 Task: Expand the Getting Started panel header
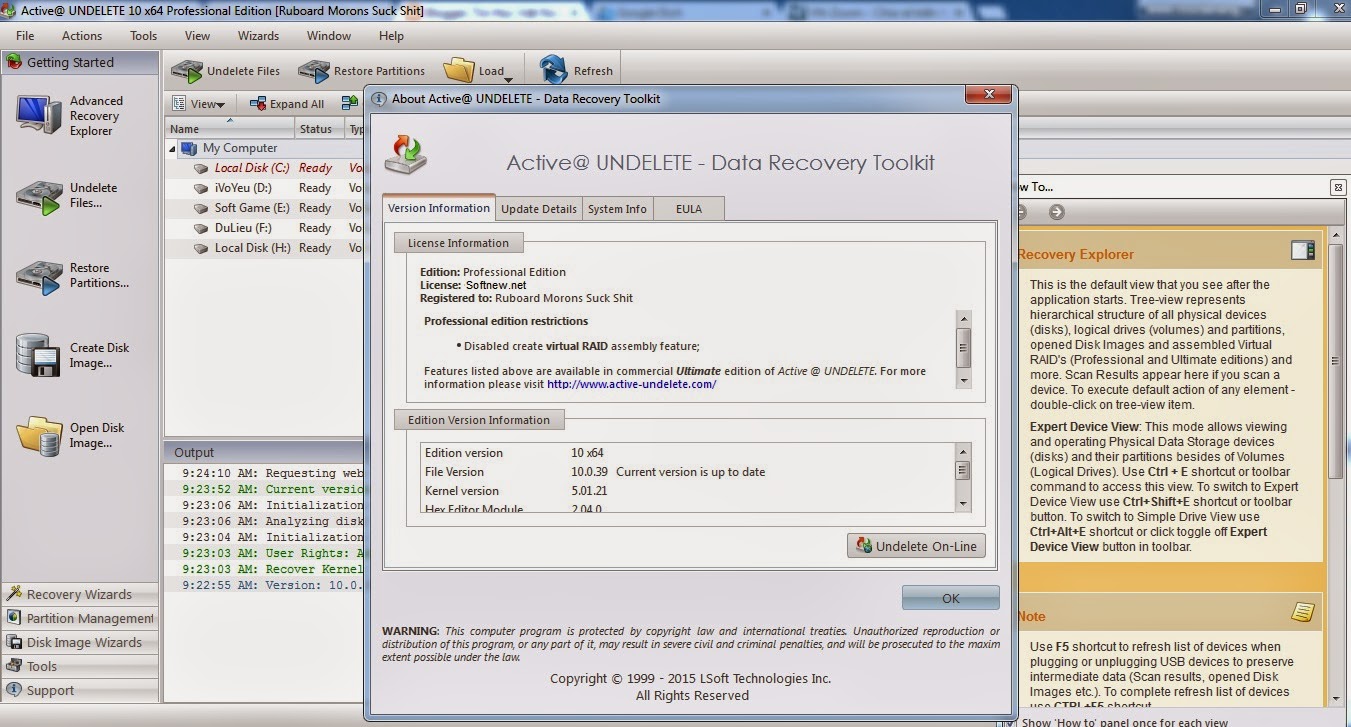point(80,62)
